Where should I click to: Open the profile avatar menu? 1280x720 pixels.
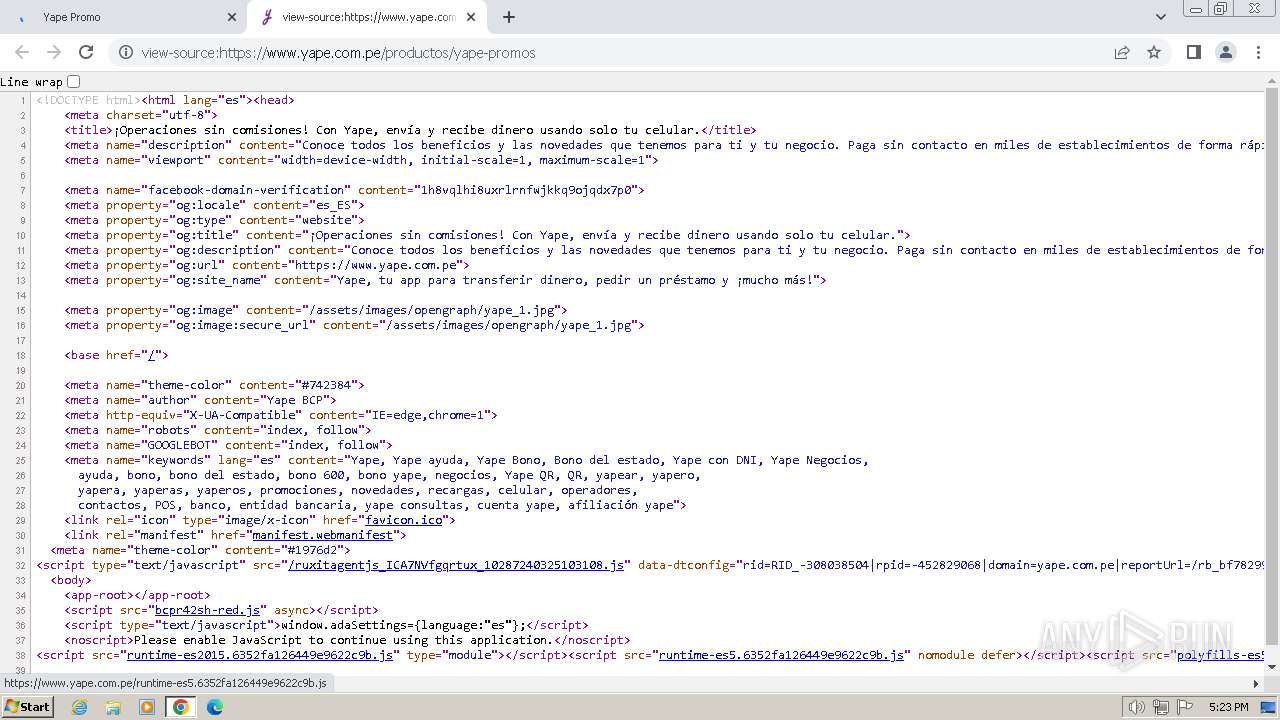[1225, 53]
